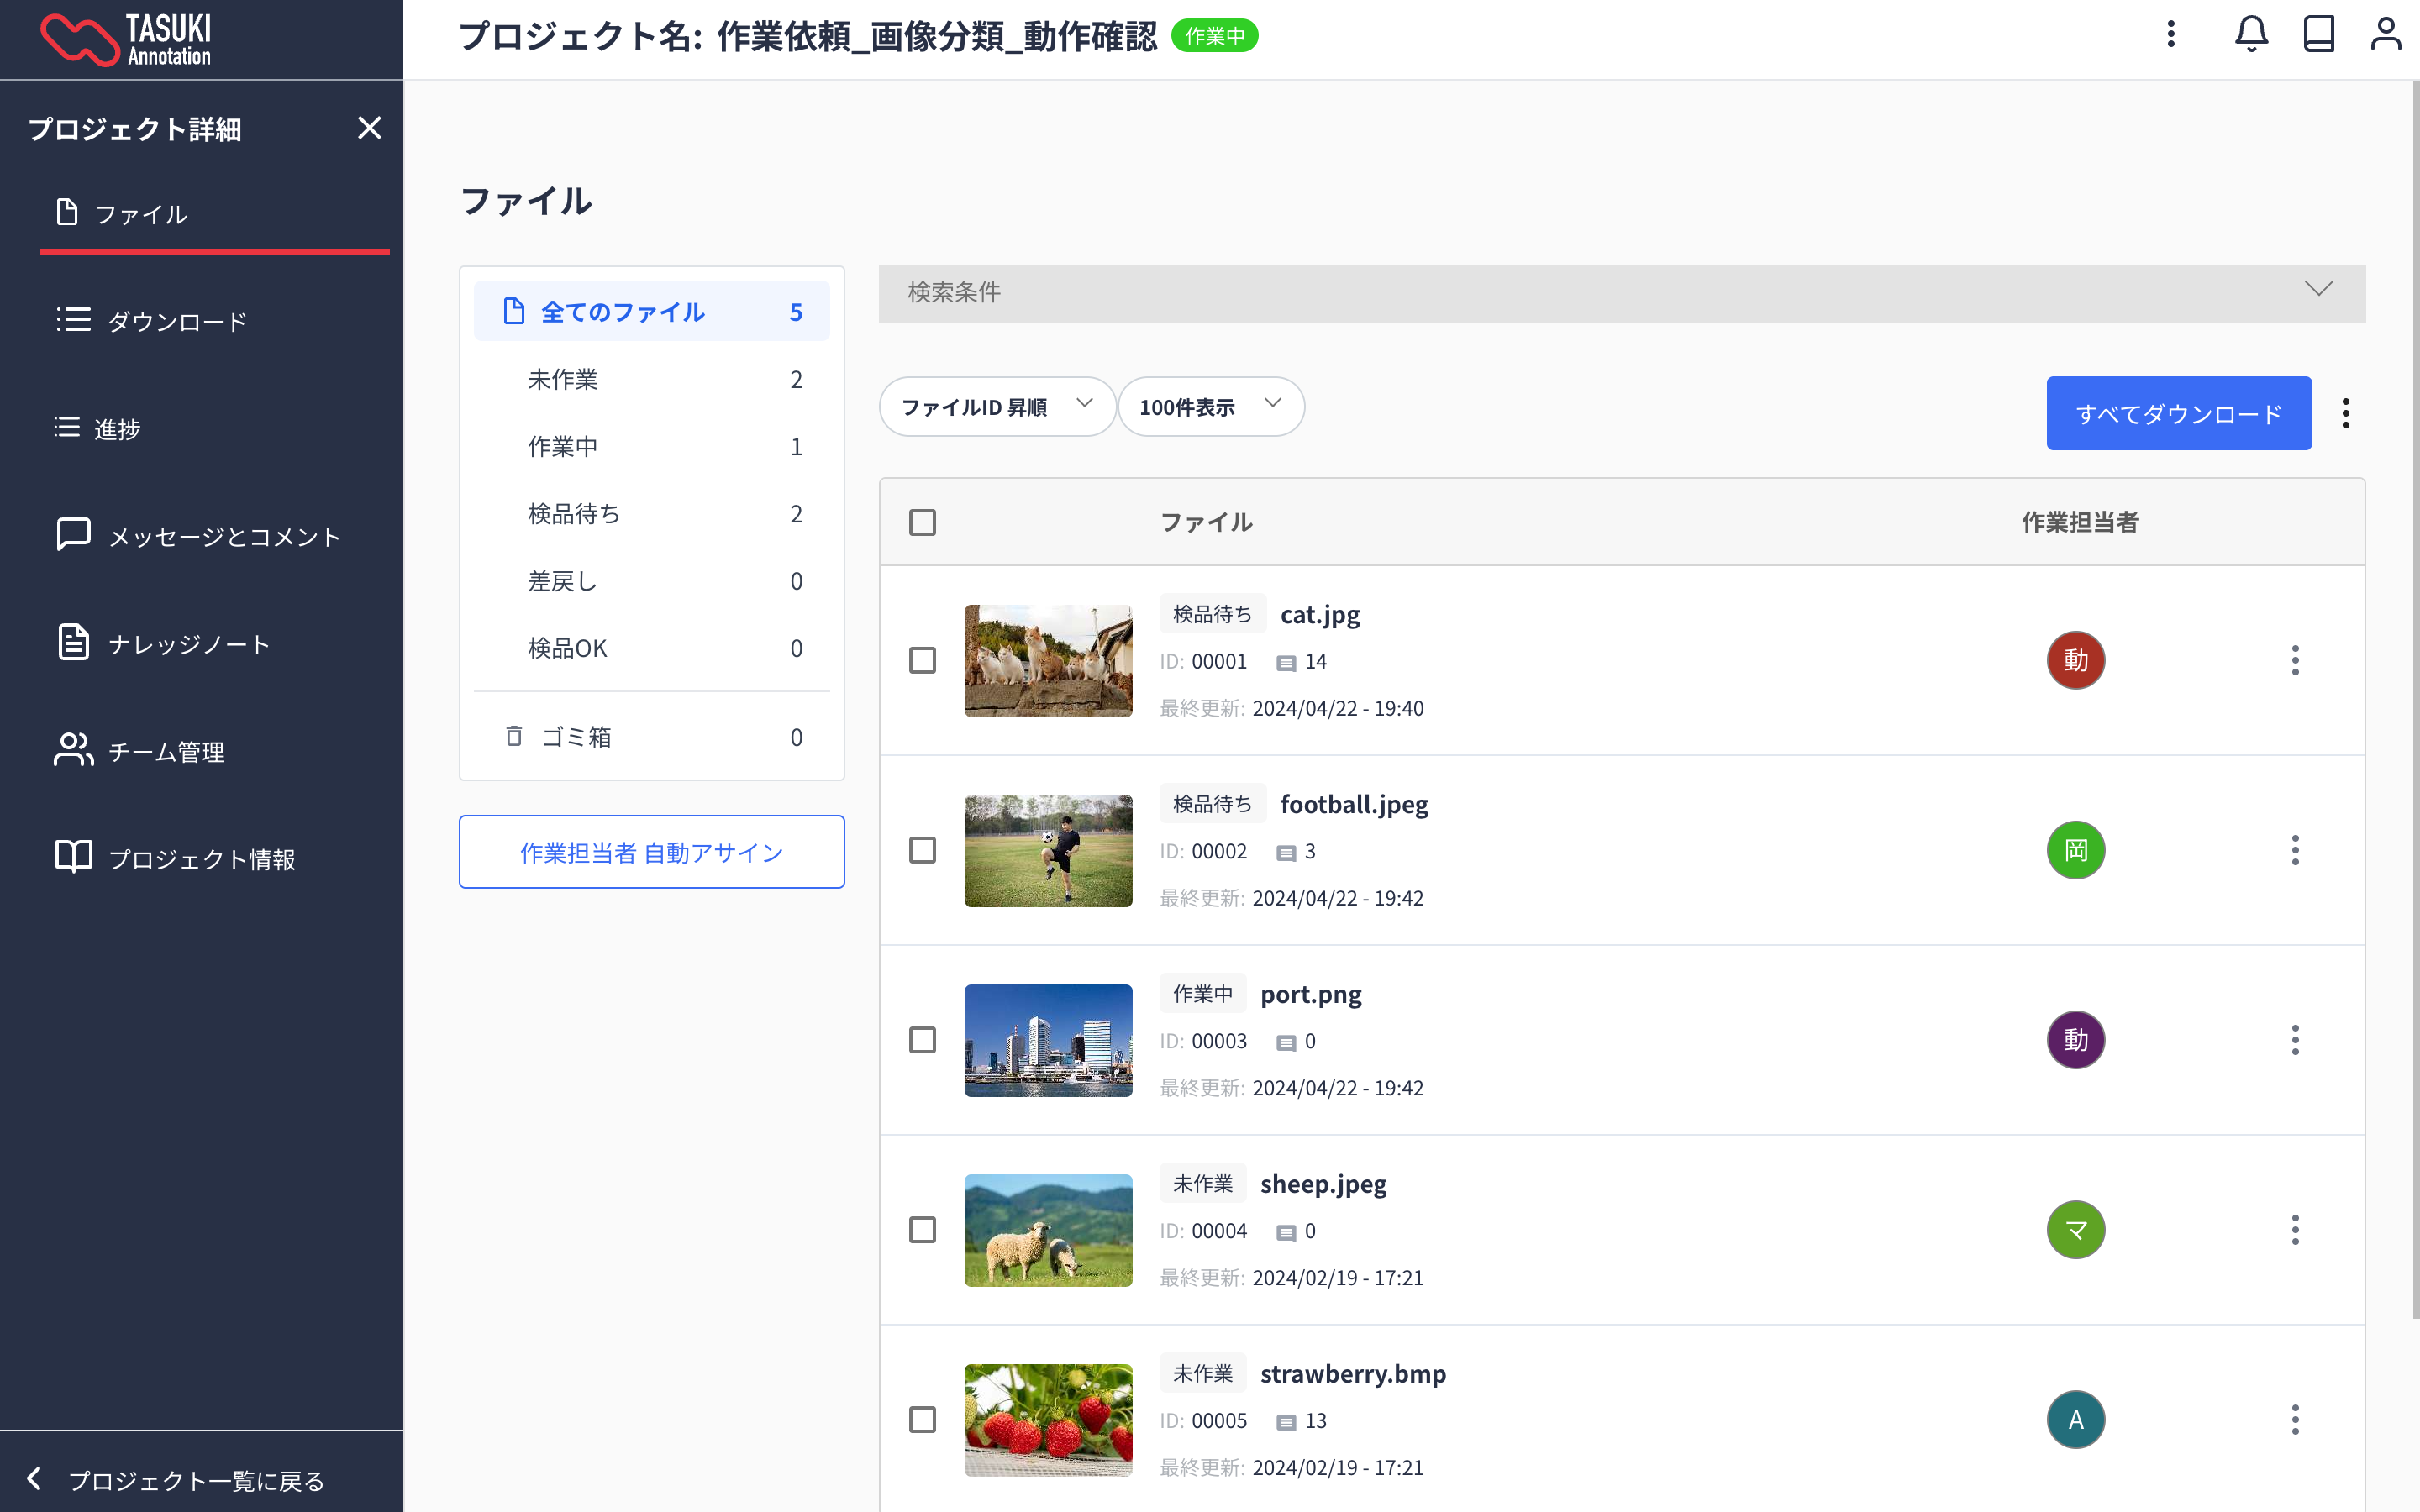Tick the checkbox for football.jpeg
Image resolution: width=2420 pixels, height=1512 pixels.
922,850
